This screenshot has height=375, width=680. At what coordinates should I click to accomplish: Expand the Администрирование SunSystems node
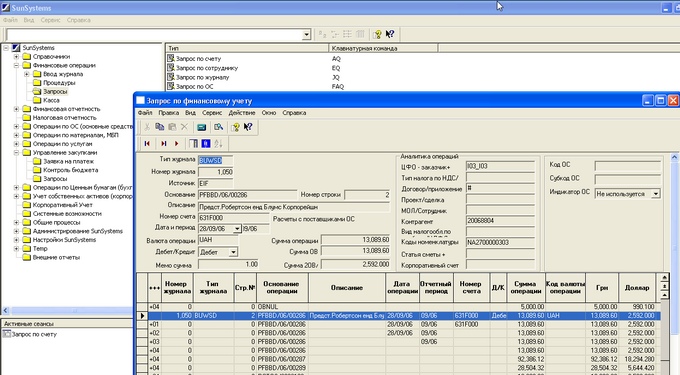click(16, 231)
